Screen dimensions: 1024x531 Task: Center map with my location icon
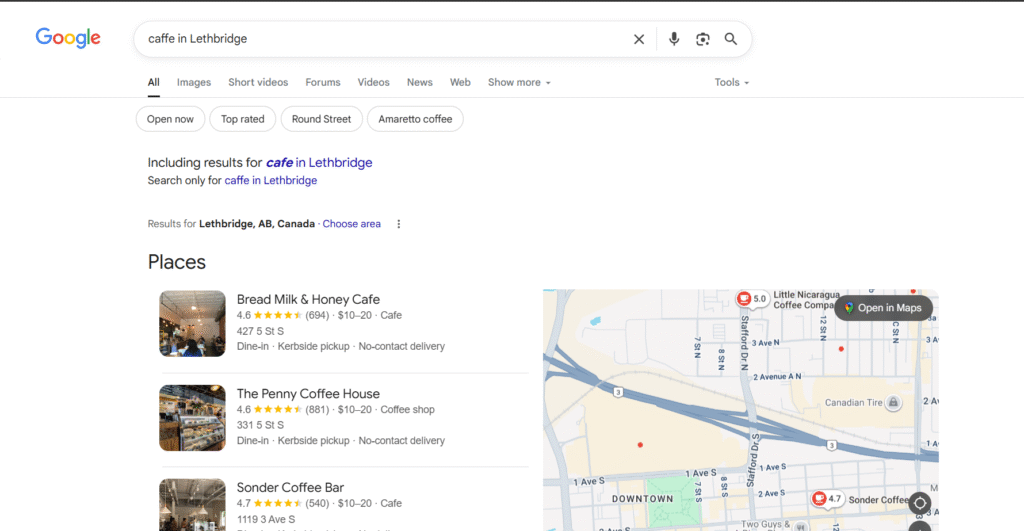tap(920, 503)
